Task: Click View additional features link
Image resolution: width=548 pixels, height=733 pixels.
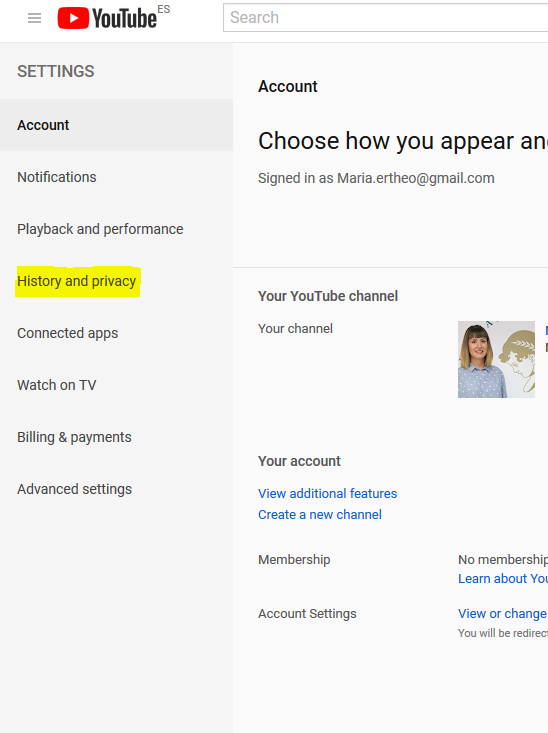Action: pos(327,494)
